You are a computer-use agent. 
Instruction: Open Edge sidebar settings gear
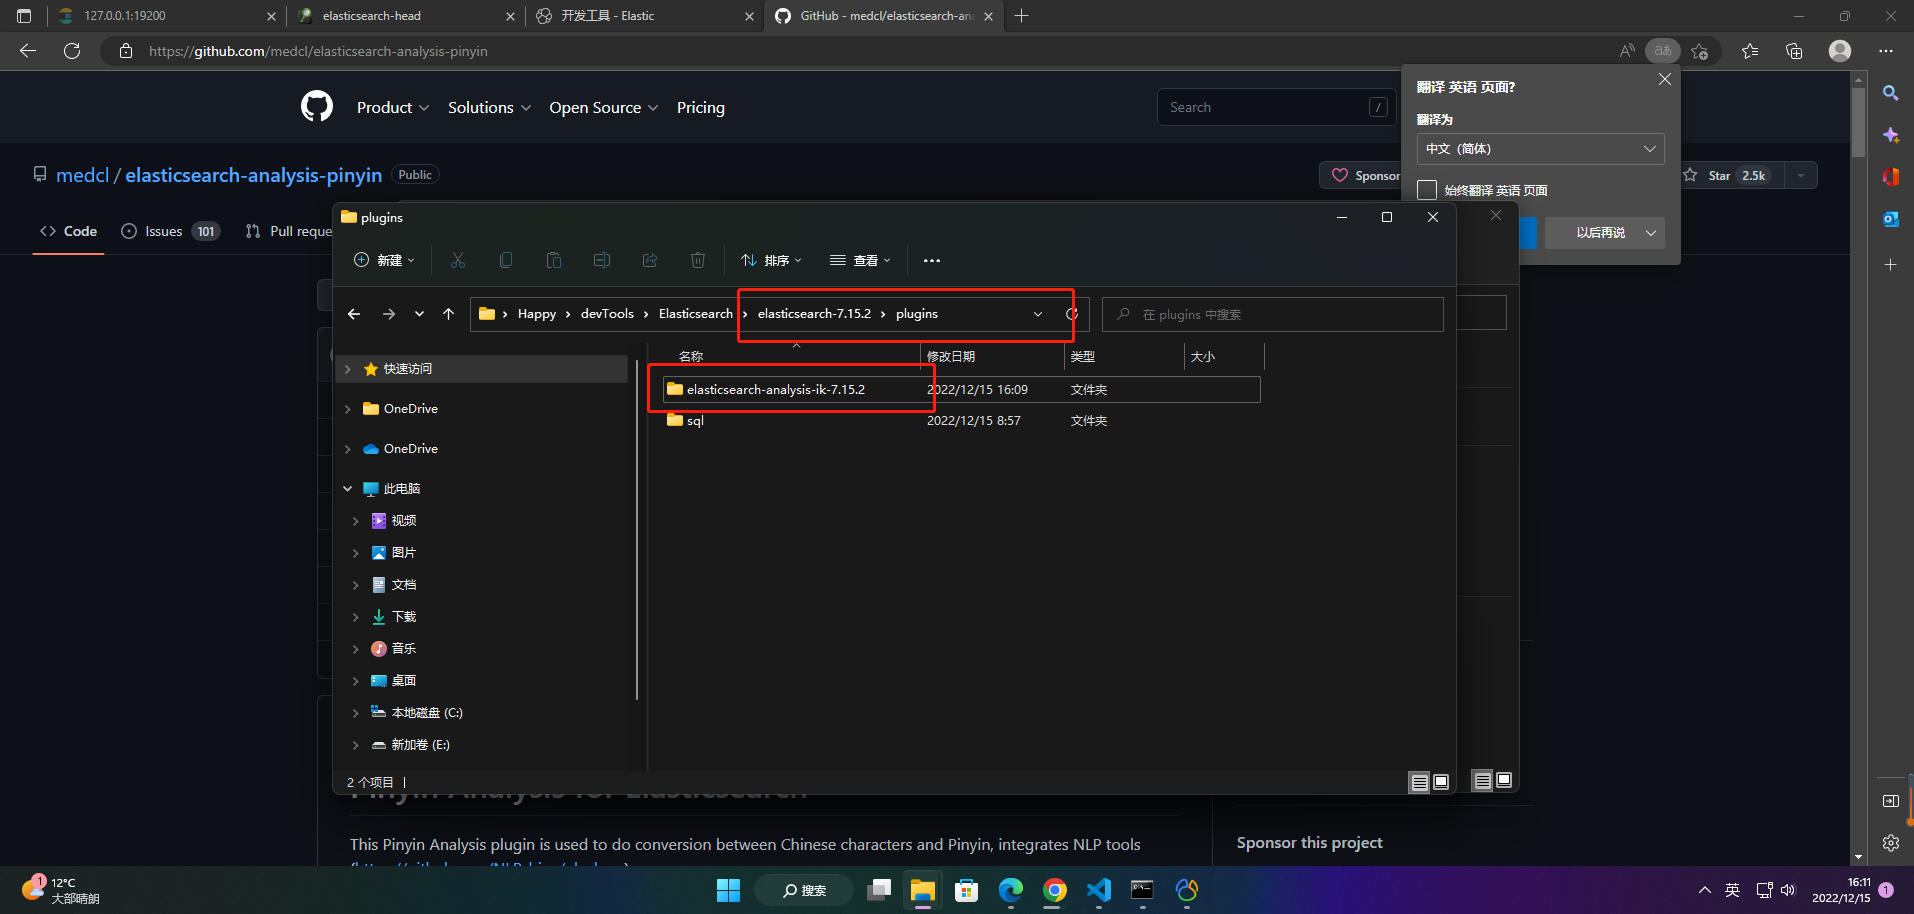1890,843
